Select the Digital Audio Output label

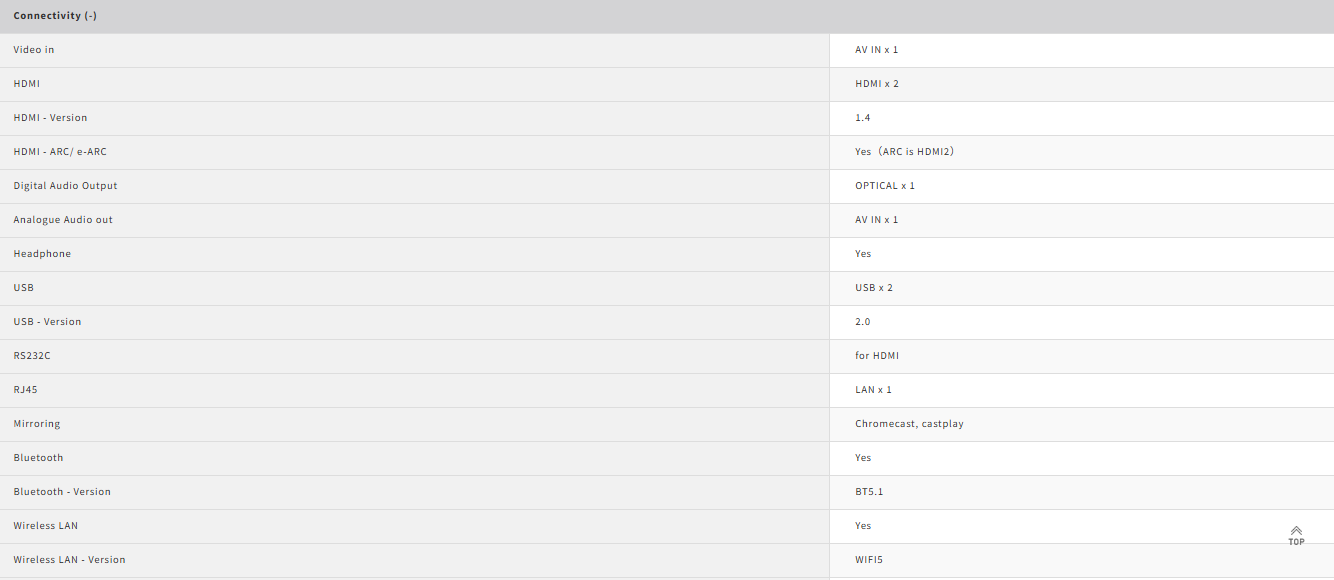point(65,186)
